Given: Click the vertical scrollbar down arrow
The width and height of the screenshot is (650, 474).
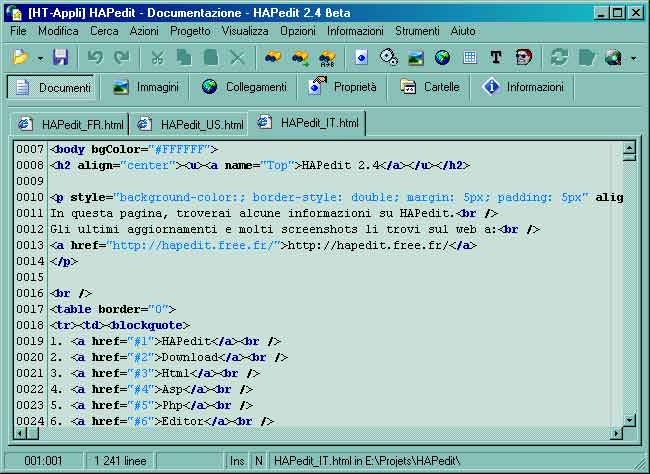Looking at the screenshot, I should (x=629, y=420).
